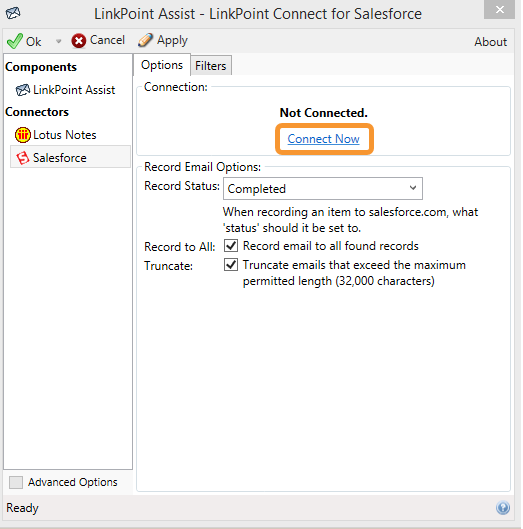Uncheck Truncate emails exceeding maximum length
The height and width of the screenshot is (529, 523).
(231, 265)
